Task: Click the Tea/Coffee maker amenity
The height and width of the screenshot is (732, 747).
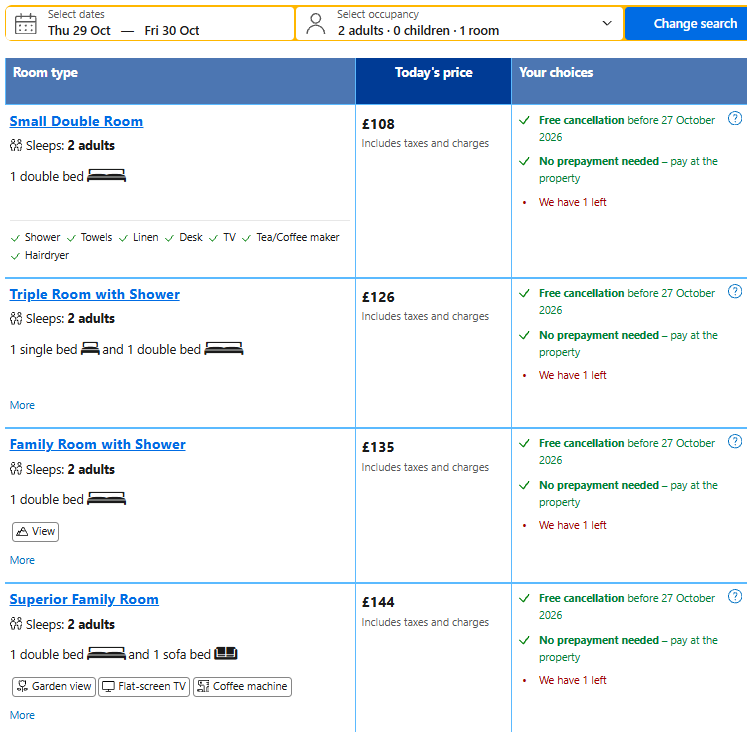Action: tap(297, 237)
